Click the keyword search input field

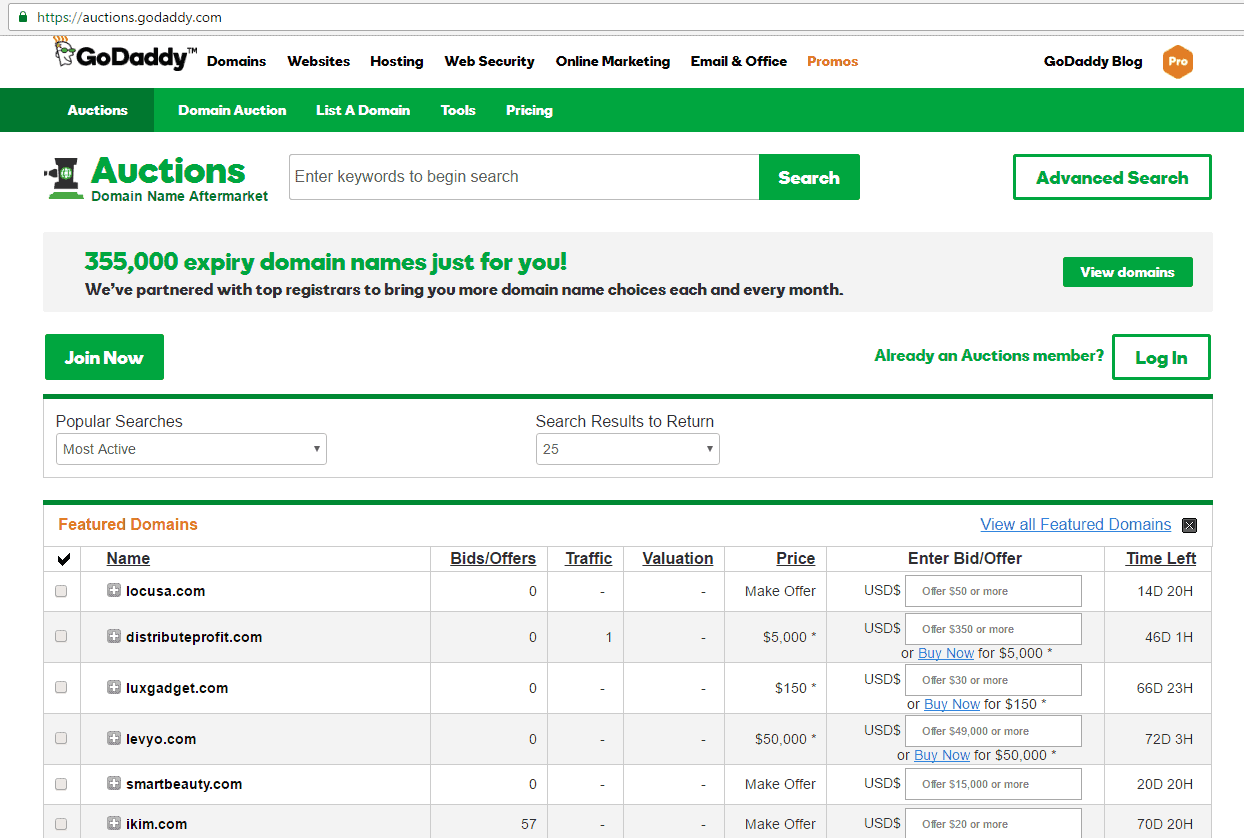point(524,177)
